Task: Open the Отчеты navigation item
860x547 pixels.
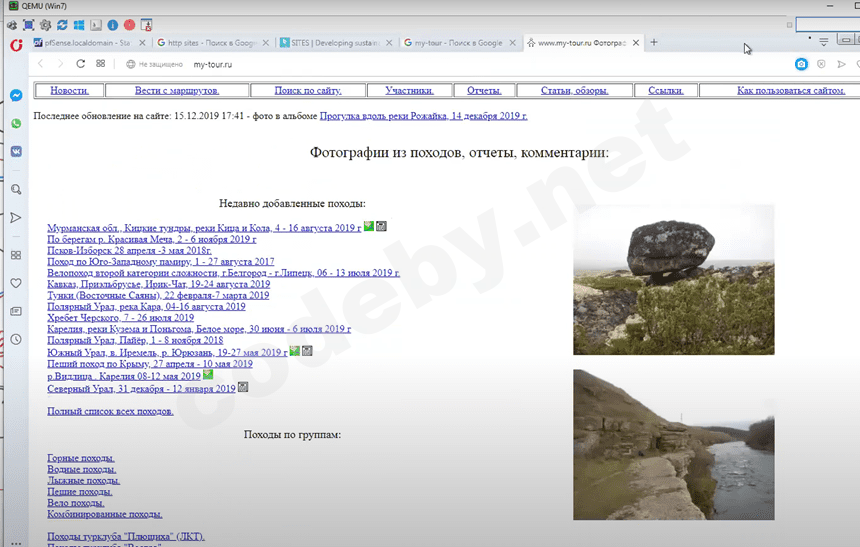Action: pos(484,90)
